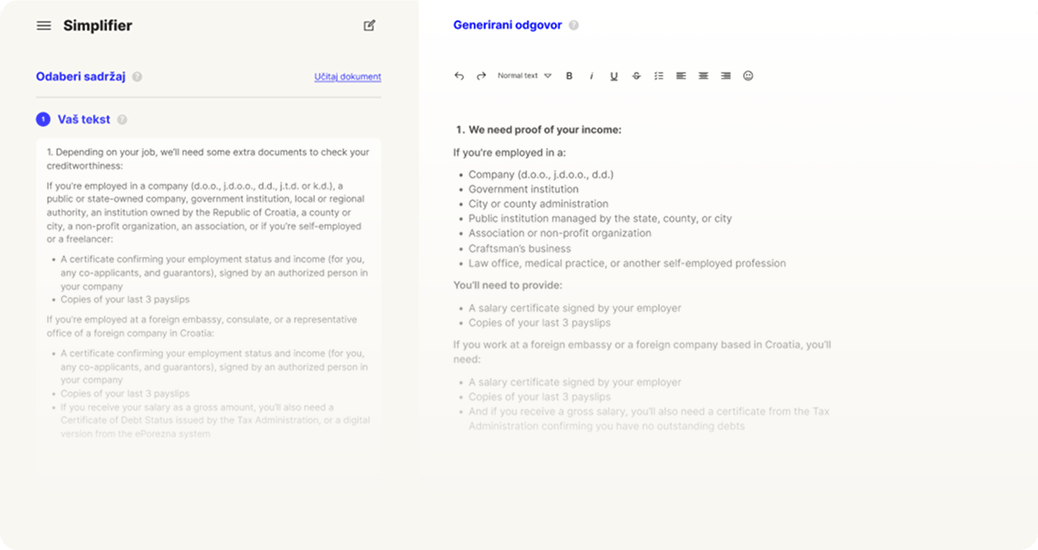Viewport: 1038px width, 550px height.
Task: Open the hamburger menu
Action: click(x=44, y=26)
